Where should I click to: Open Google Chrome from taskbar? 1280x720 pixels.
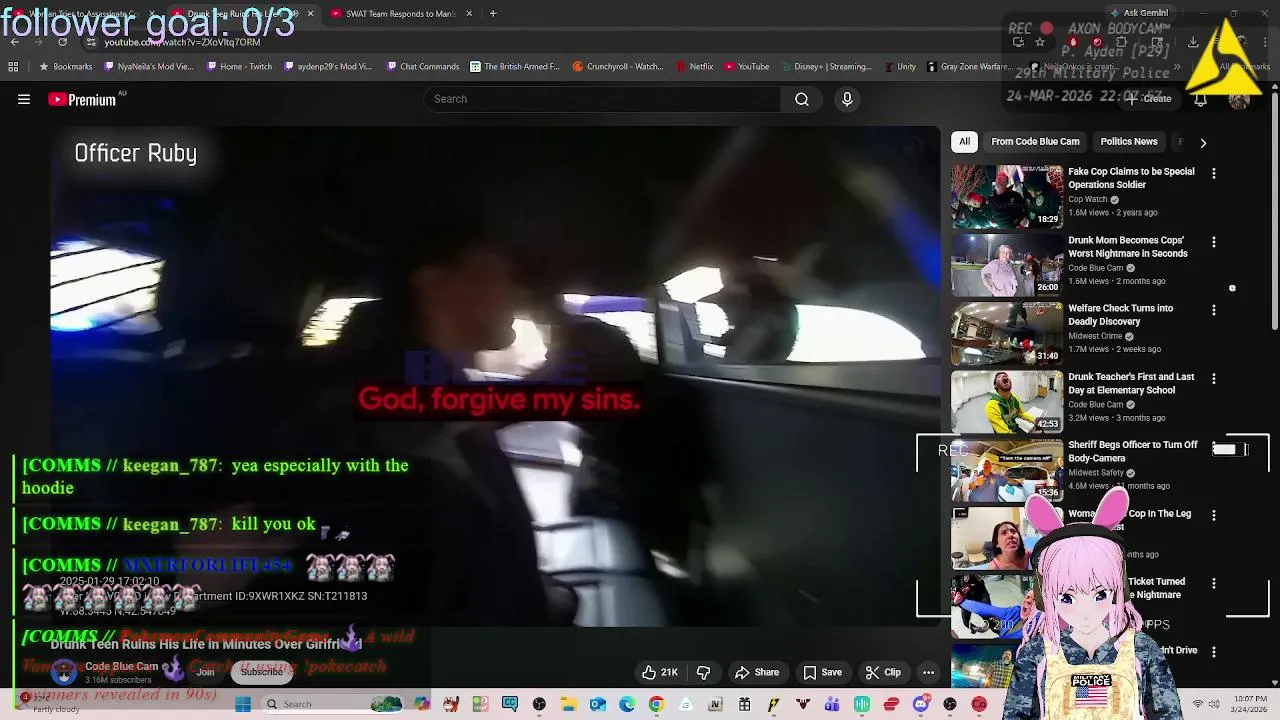pyautogui.click(x=656, y=704)
